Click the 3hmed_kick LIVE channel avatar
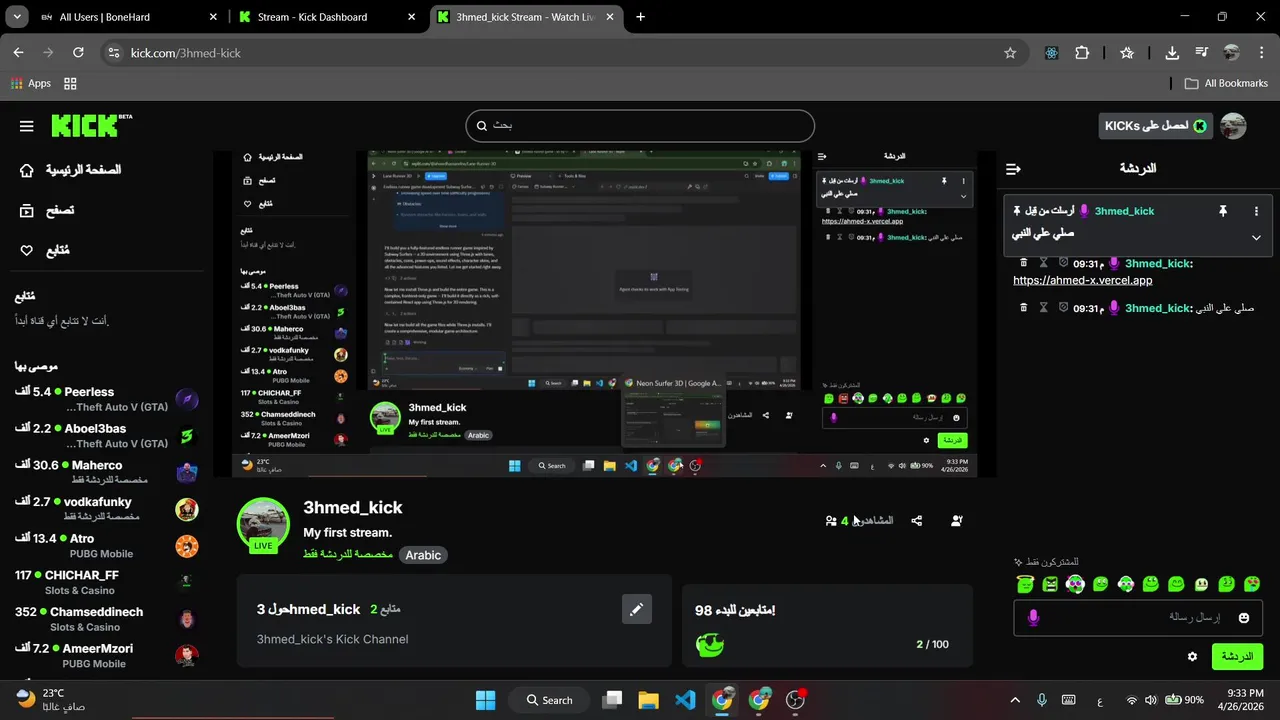Viewport: 1280px width, 720px height. pos(263,524)
